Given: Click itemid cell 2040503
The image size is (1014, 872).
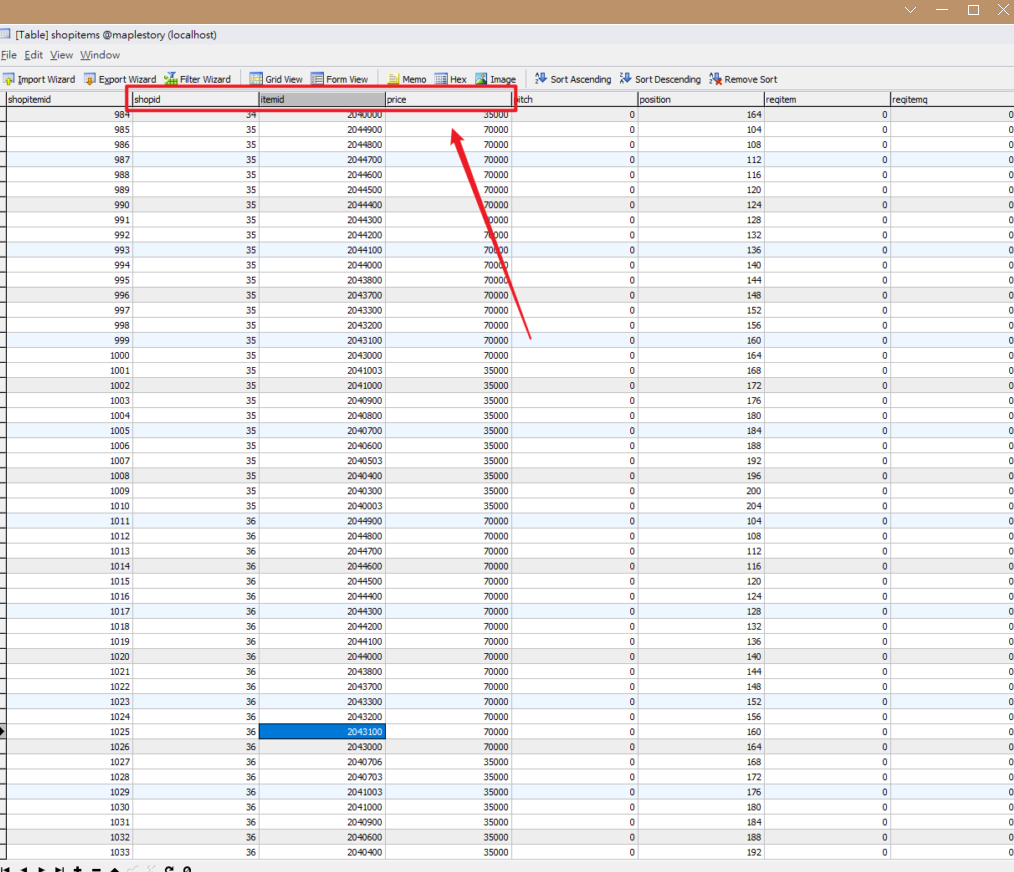Looking at the screenshot, I should coord(322,461).
